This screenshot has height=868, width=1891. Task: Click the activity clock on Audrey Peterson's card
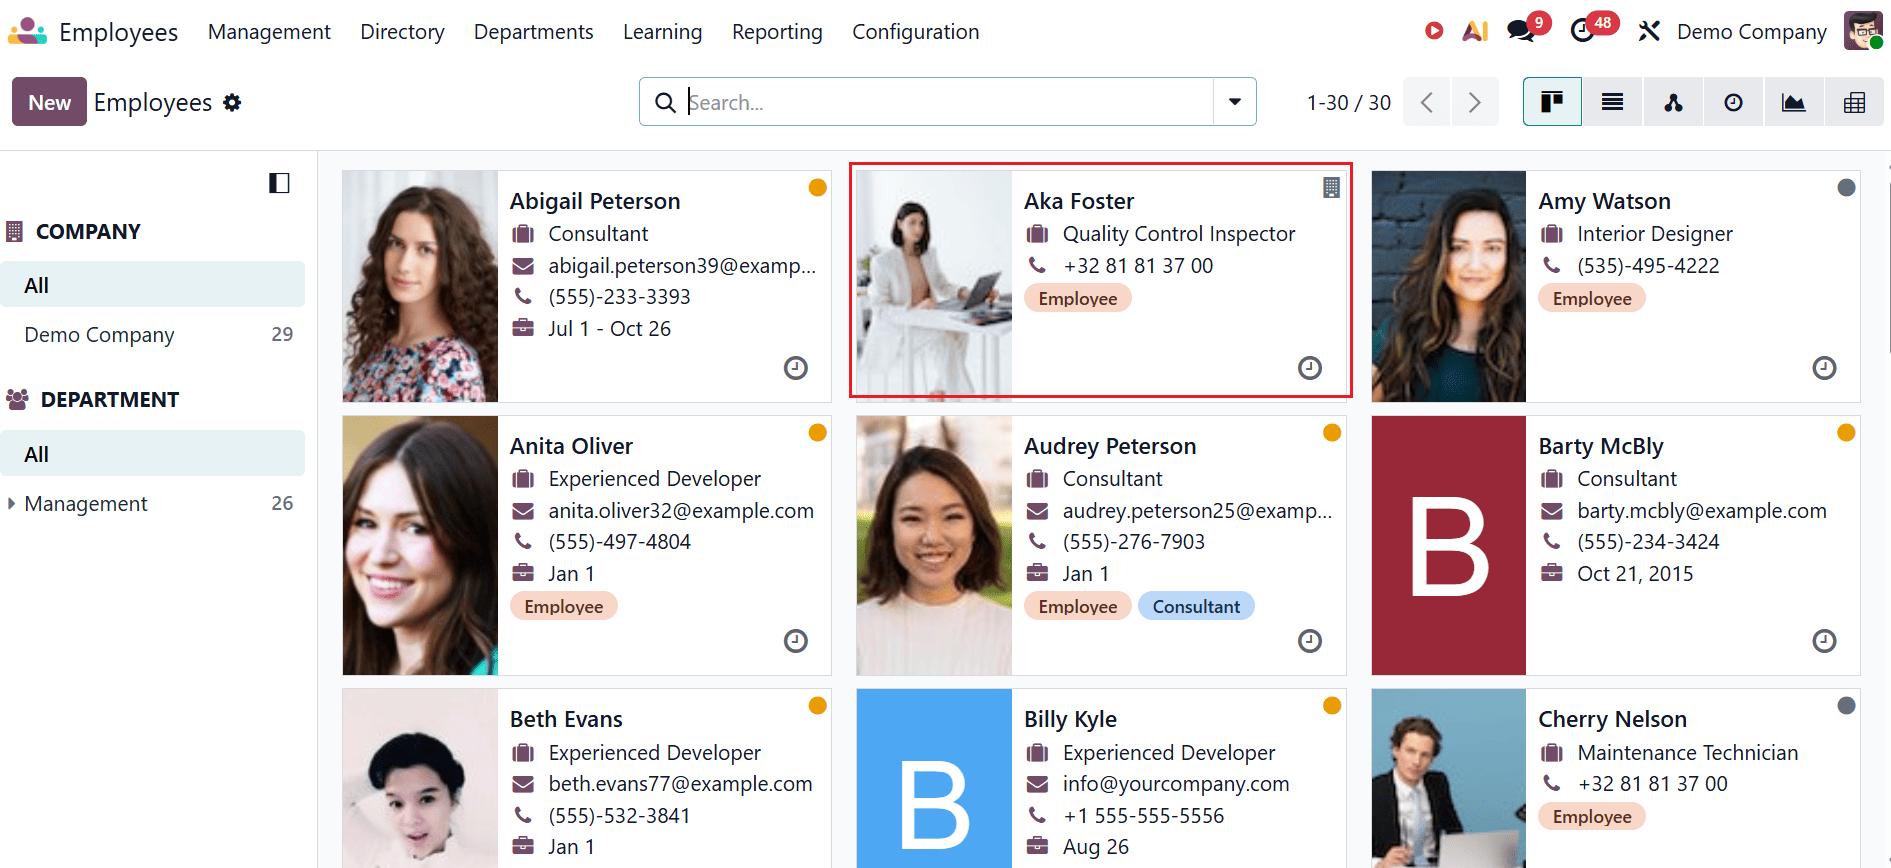1310,641
